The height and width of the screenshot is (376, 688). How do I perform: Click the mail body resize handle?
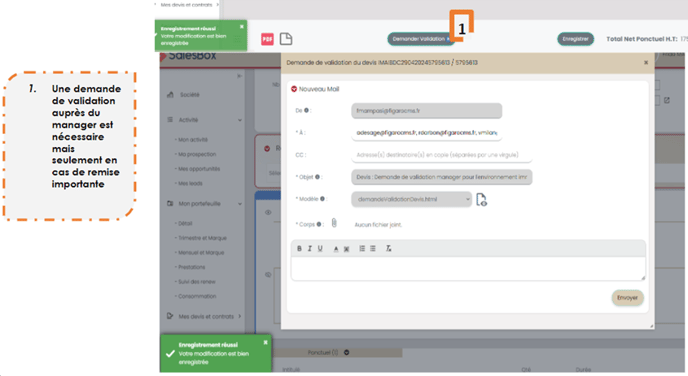643,278
